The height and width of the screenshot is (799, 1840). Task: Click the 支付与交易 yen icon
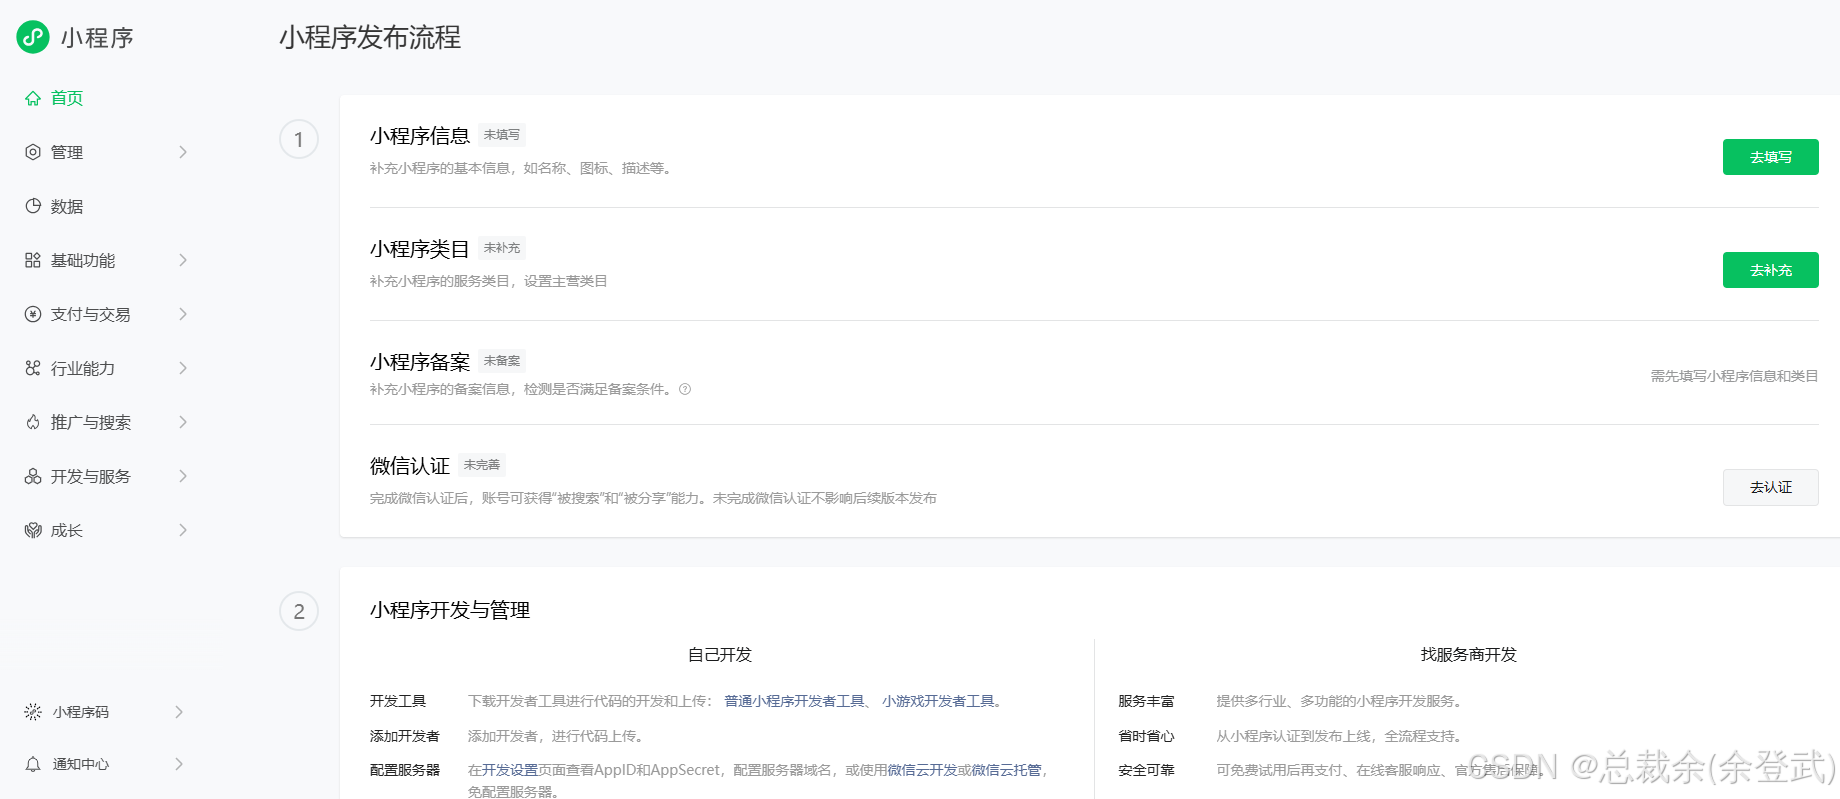coord(33,314)
